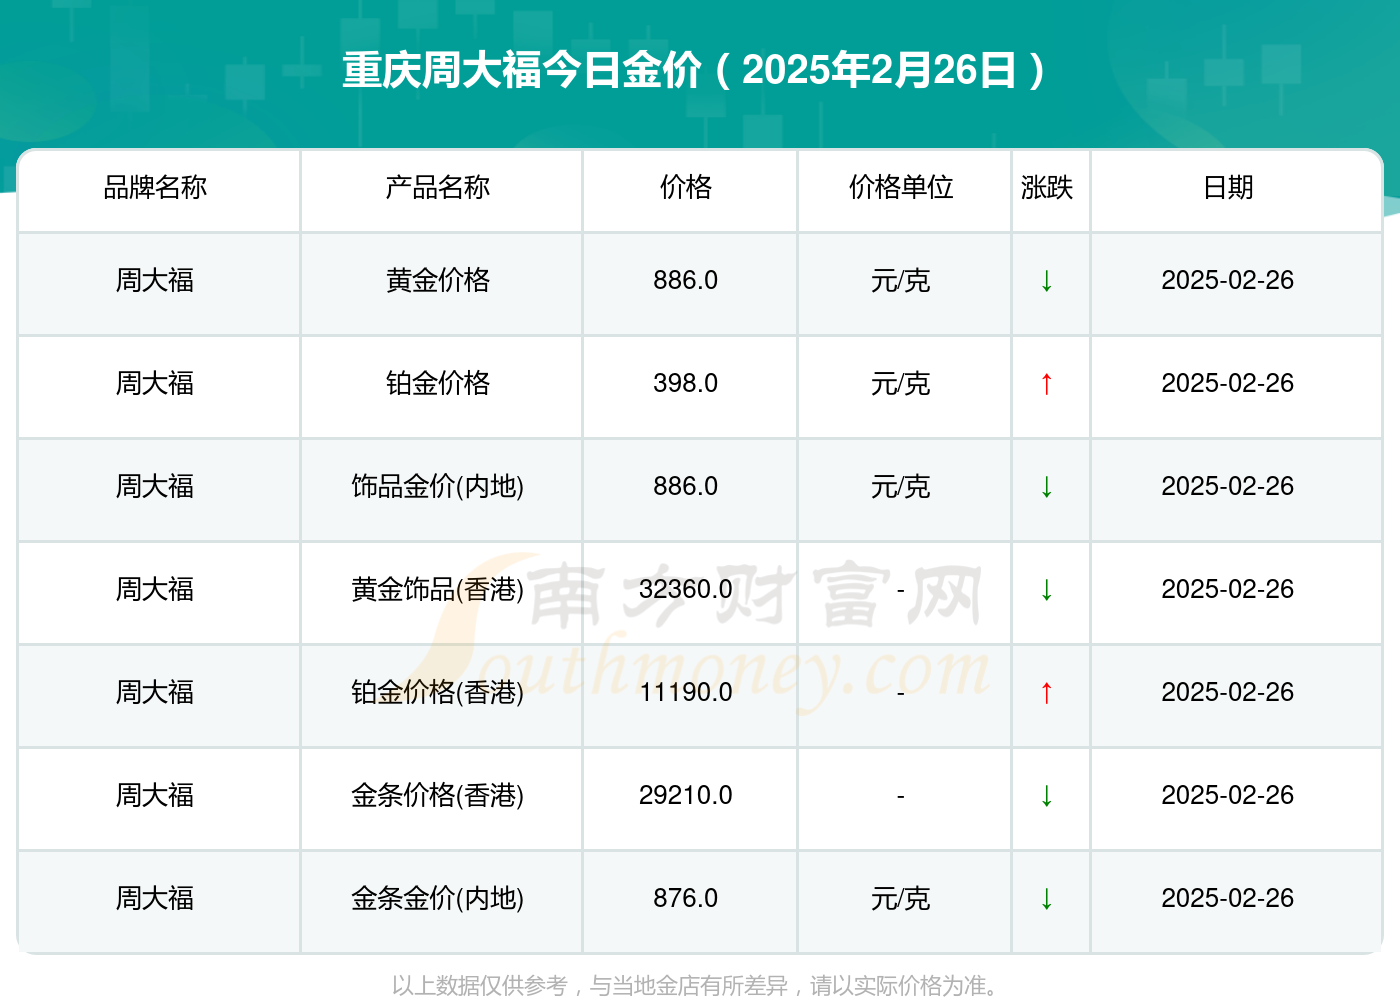Click the red up arrow in 铂金价格 398.0 row

pos(1046,384)
